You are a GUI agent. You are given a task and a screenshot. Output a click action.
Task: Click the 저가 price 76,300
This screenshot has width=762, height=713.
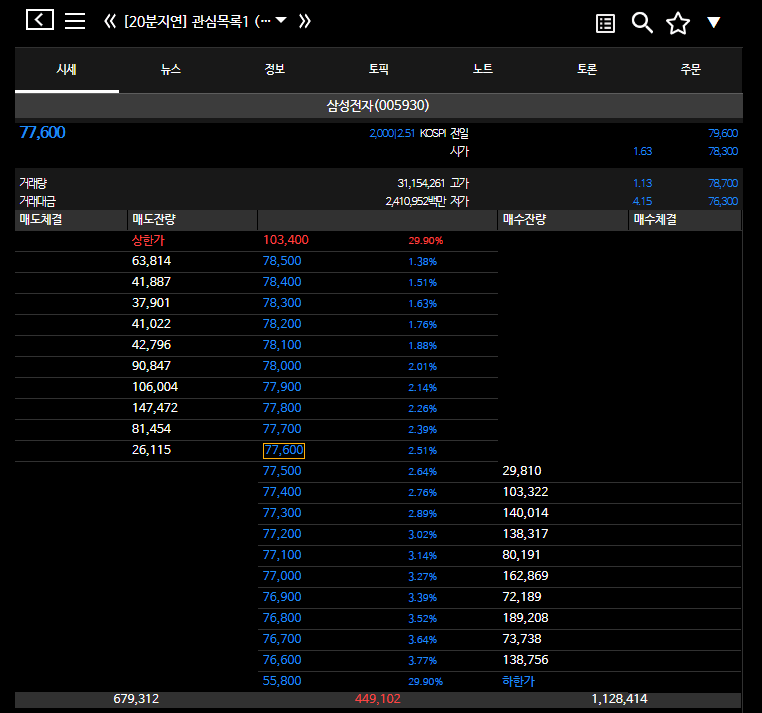(x=723, y=201)
